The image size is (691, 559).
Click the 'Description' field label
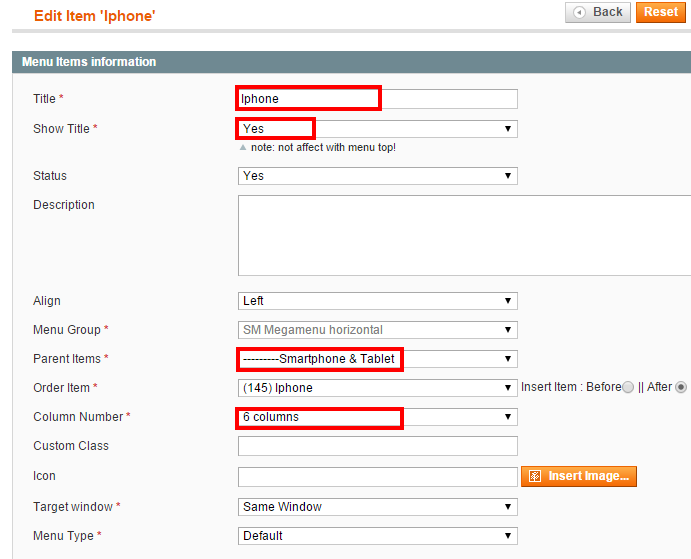point(64,205)
